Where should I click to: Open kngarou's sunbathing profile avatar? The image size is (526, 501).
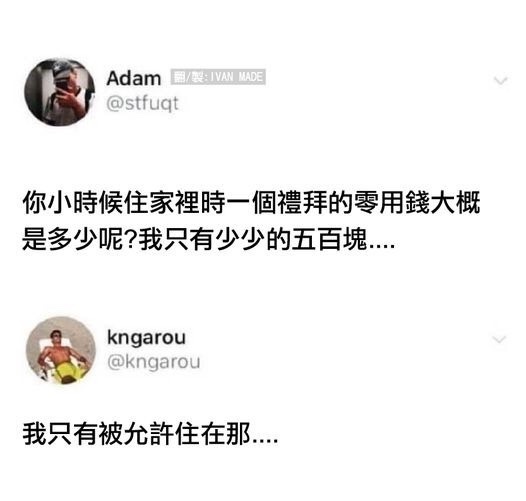pyautogui.click(x=61, y=351)
